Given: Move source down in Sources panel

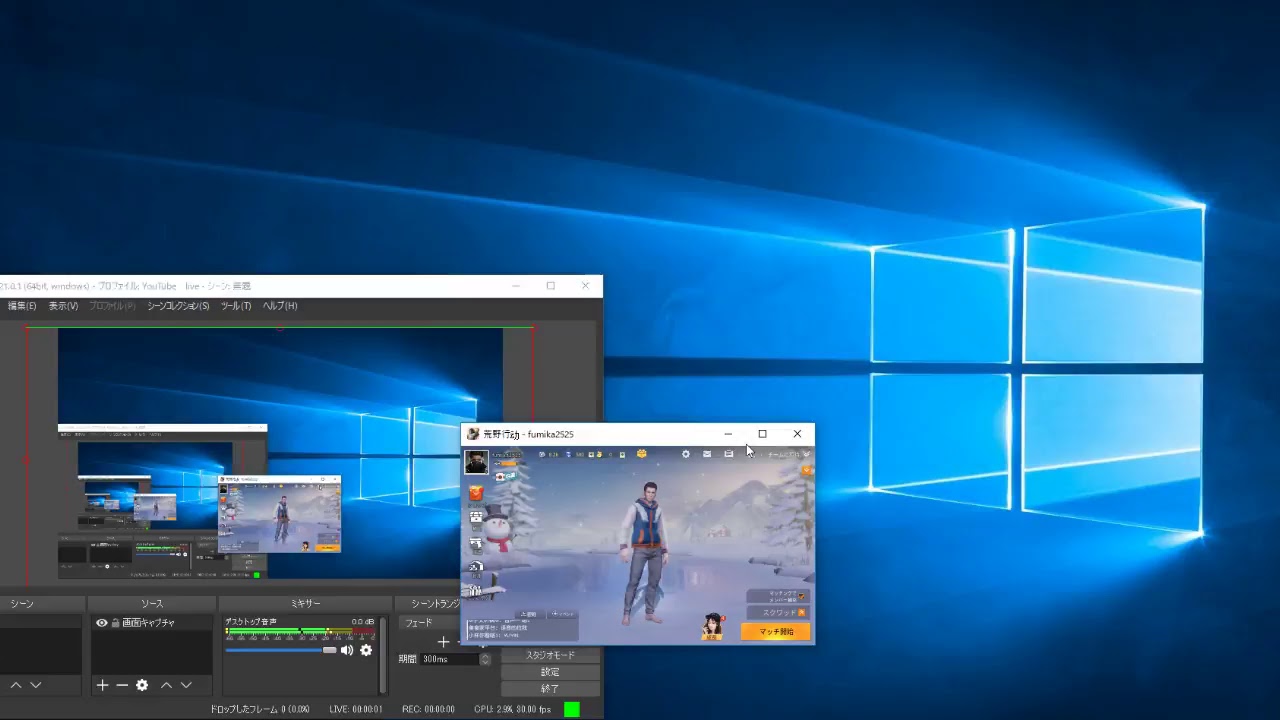Looking at the screenshot, I should click(186, 685).
